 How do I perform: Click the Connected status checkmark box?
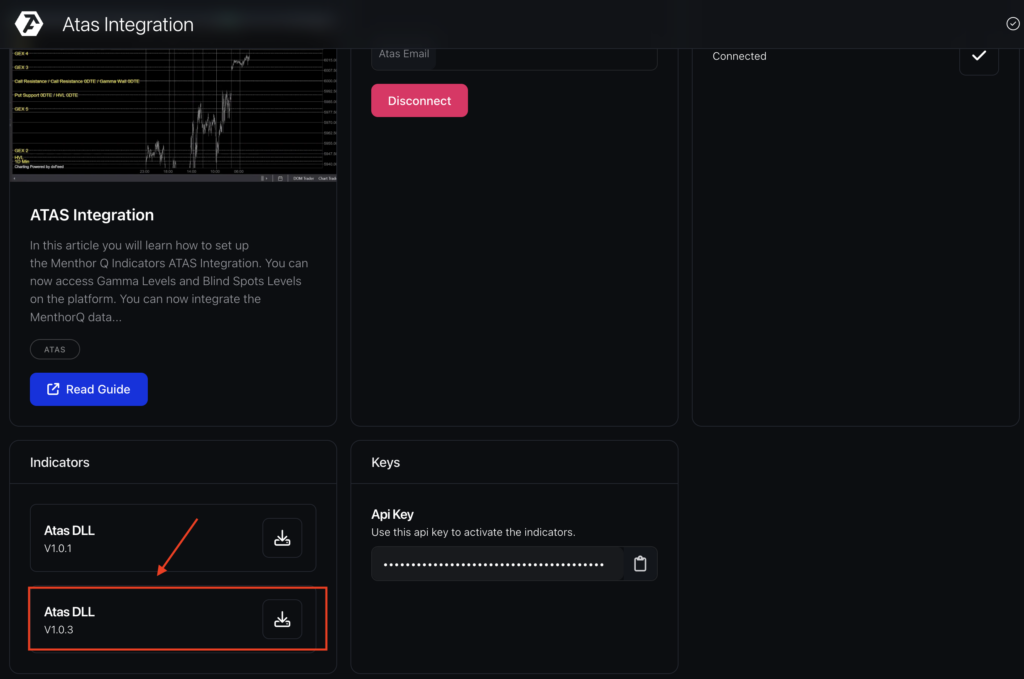point(978,57)
